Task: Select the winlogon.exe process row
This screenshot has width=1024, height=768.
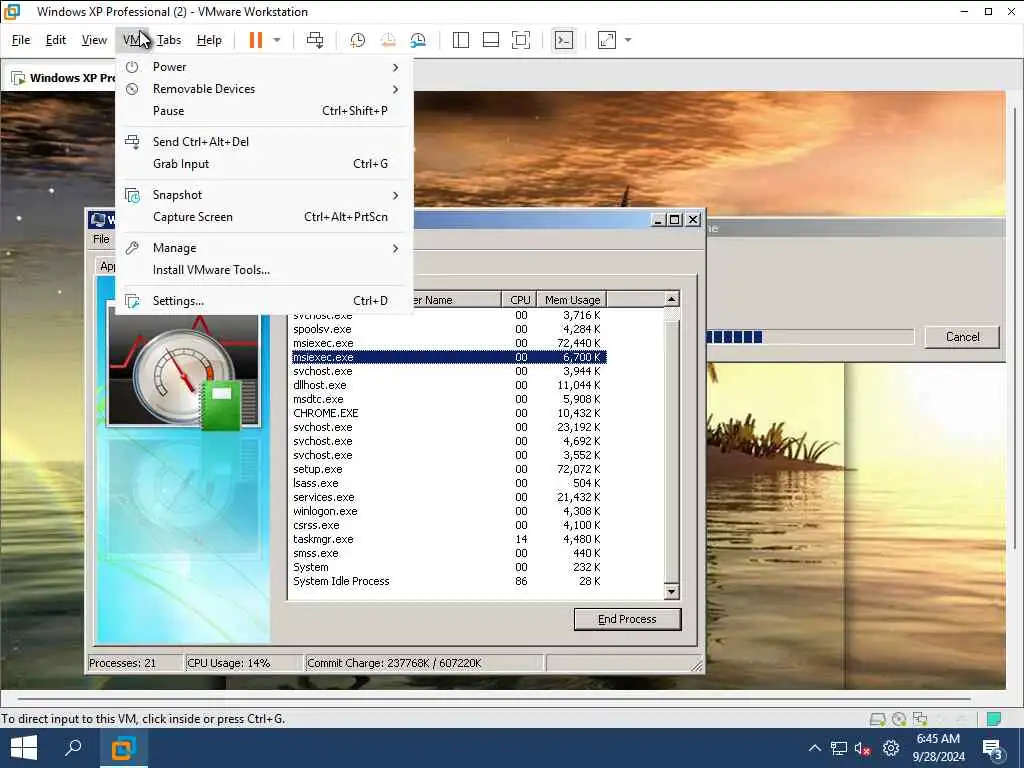Action: pyautogui.click(x=448, y=511)
